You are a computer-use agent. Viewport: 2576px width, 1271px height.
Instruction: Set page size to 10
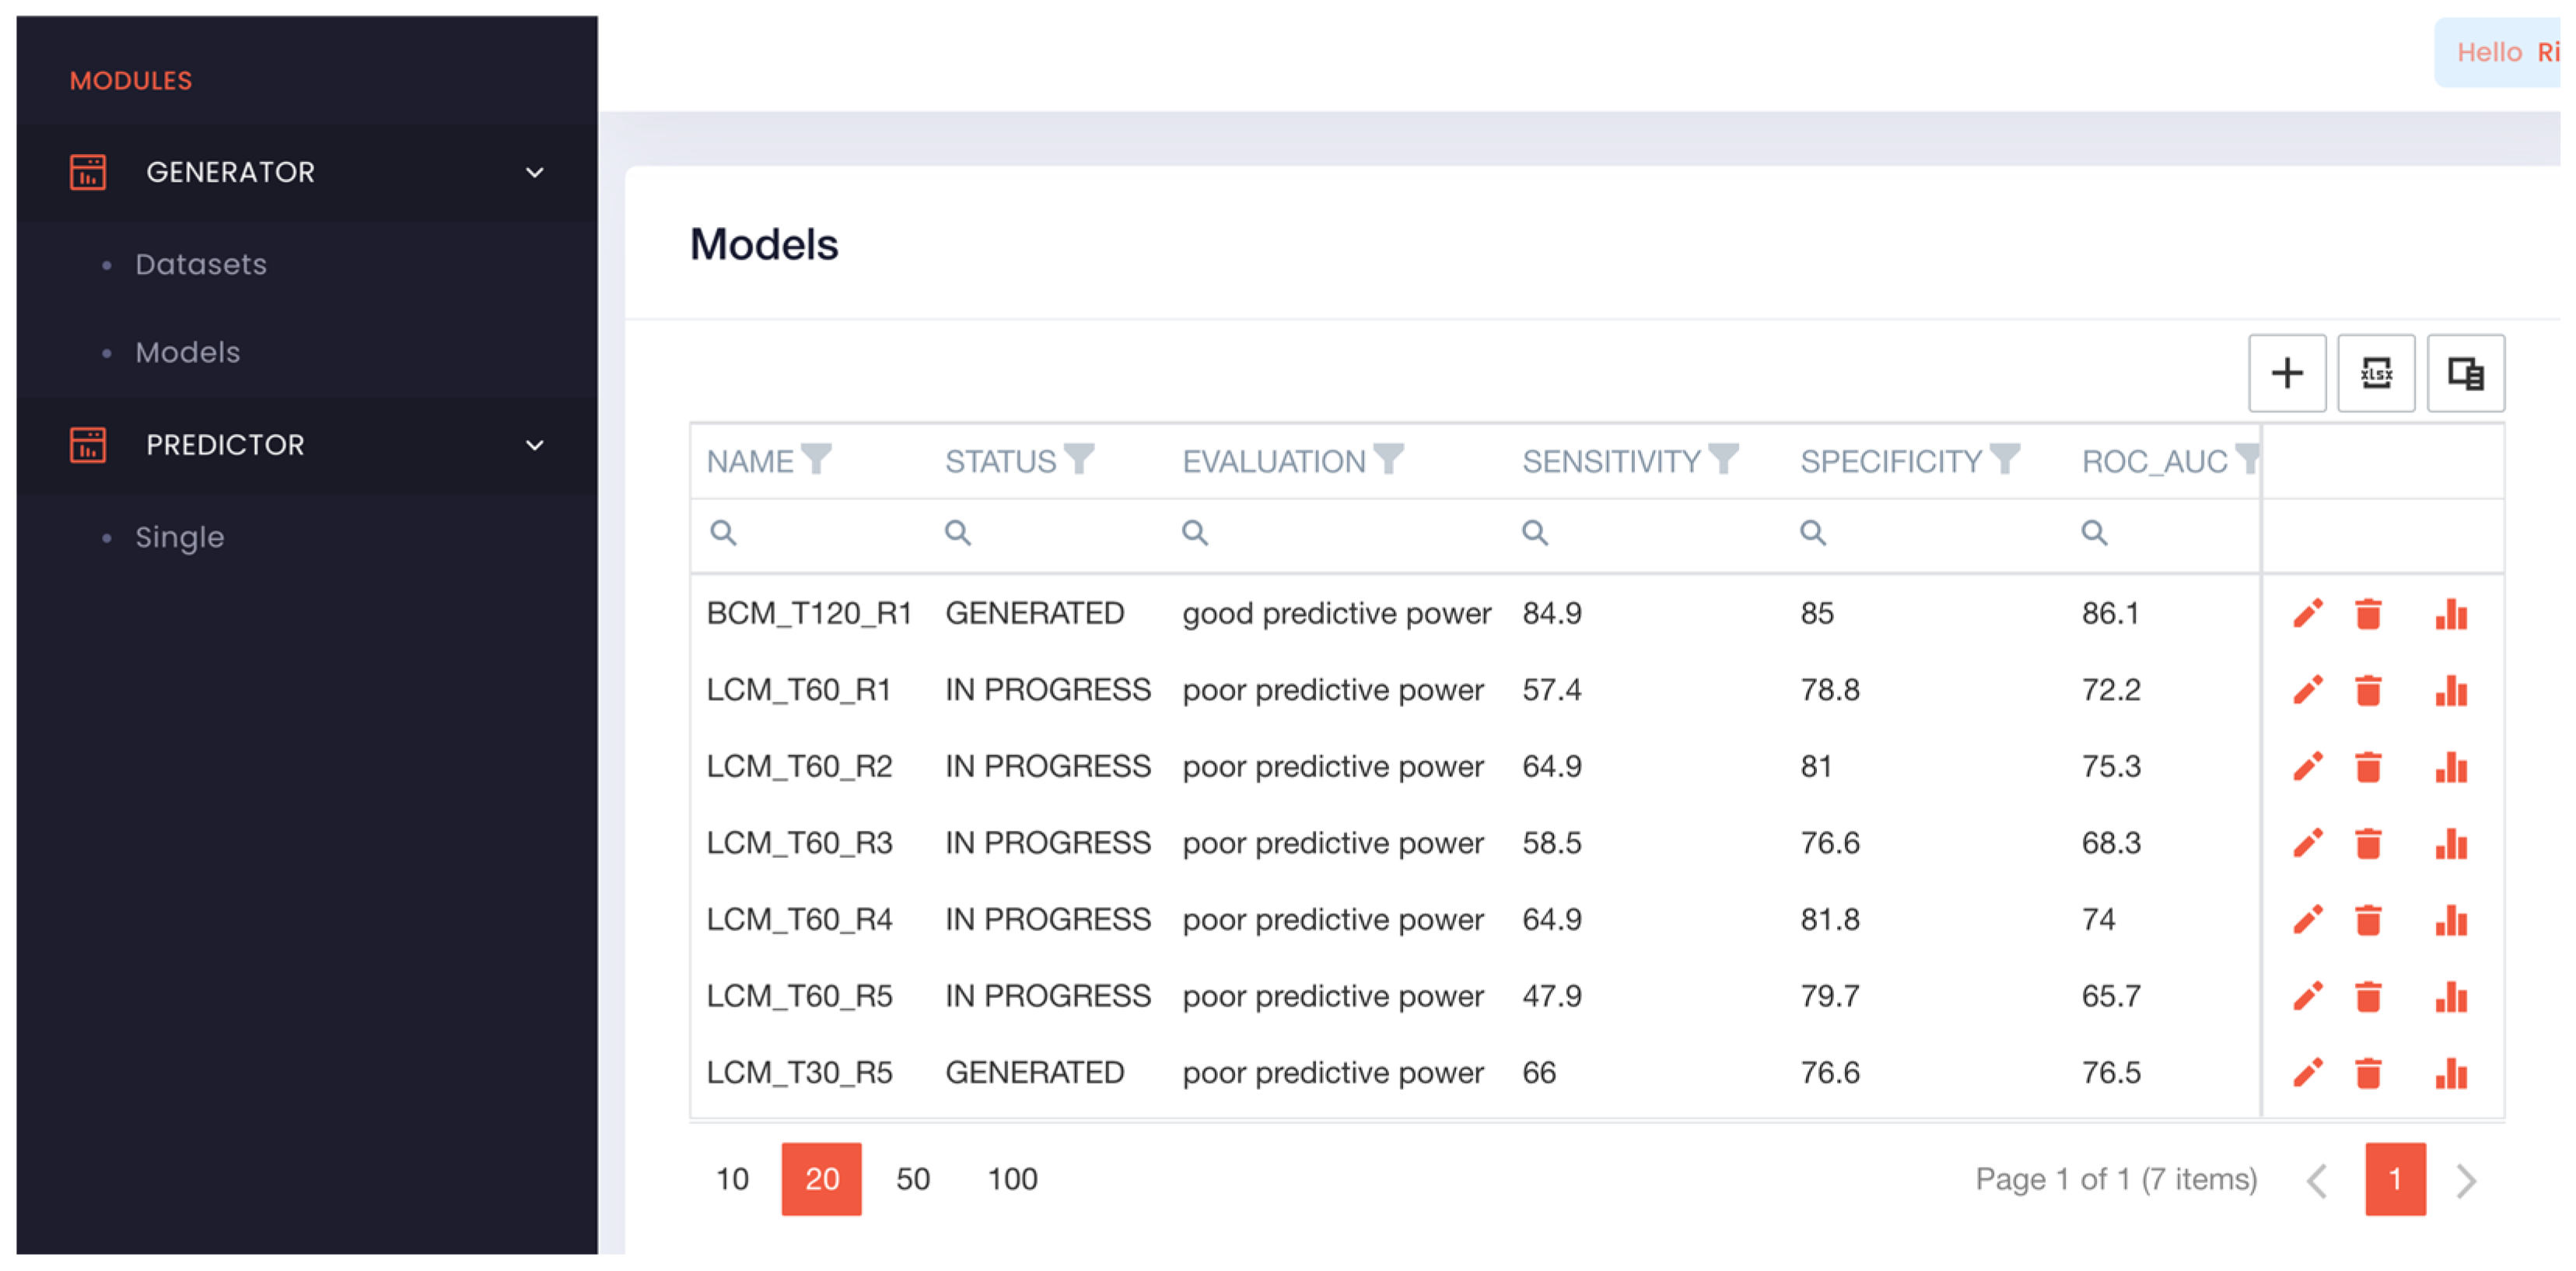[x=732, y=1178]
